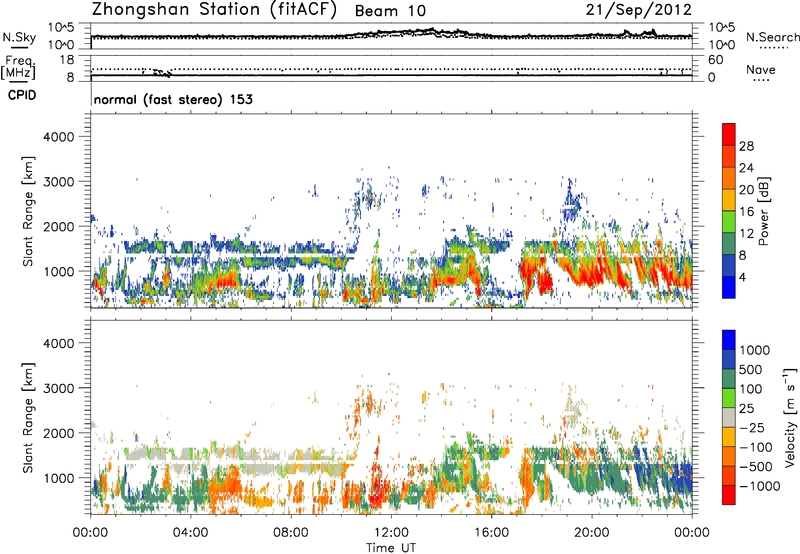The height and width of the screenshot is (554, 800).
Task: Click the 04:00 time tick label
Action: coord(190,533)
